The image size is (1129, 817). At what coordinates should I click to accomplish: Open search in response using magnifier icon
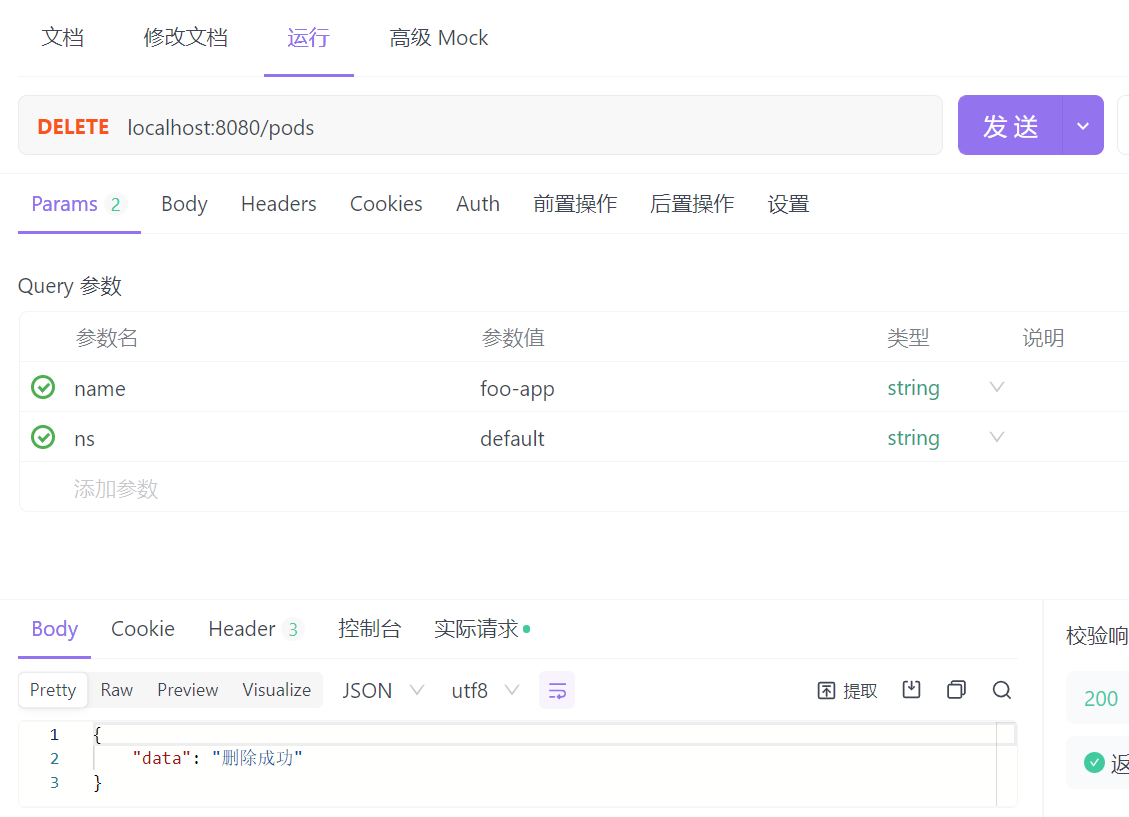1001,690
